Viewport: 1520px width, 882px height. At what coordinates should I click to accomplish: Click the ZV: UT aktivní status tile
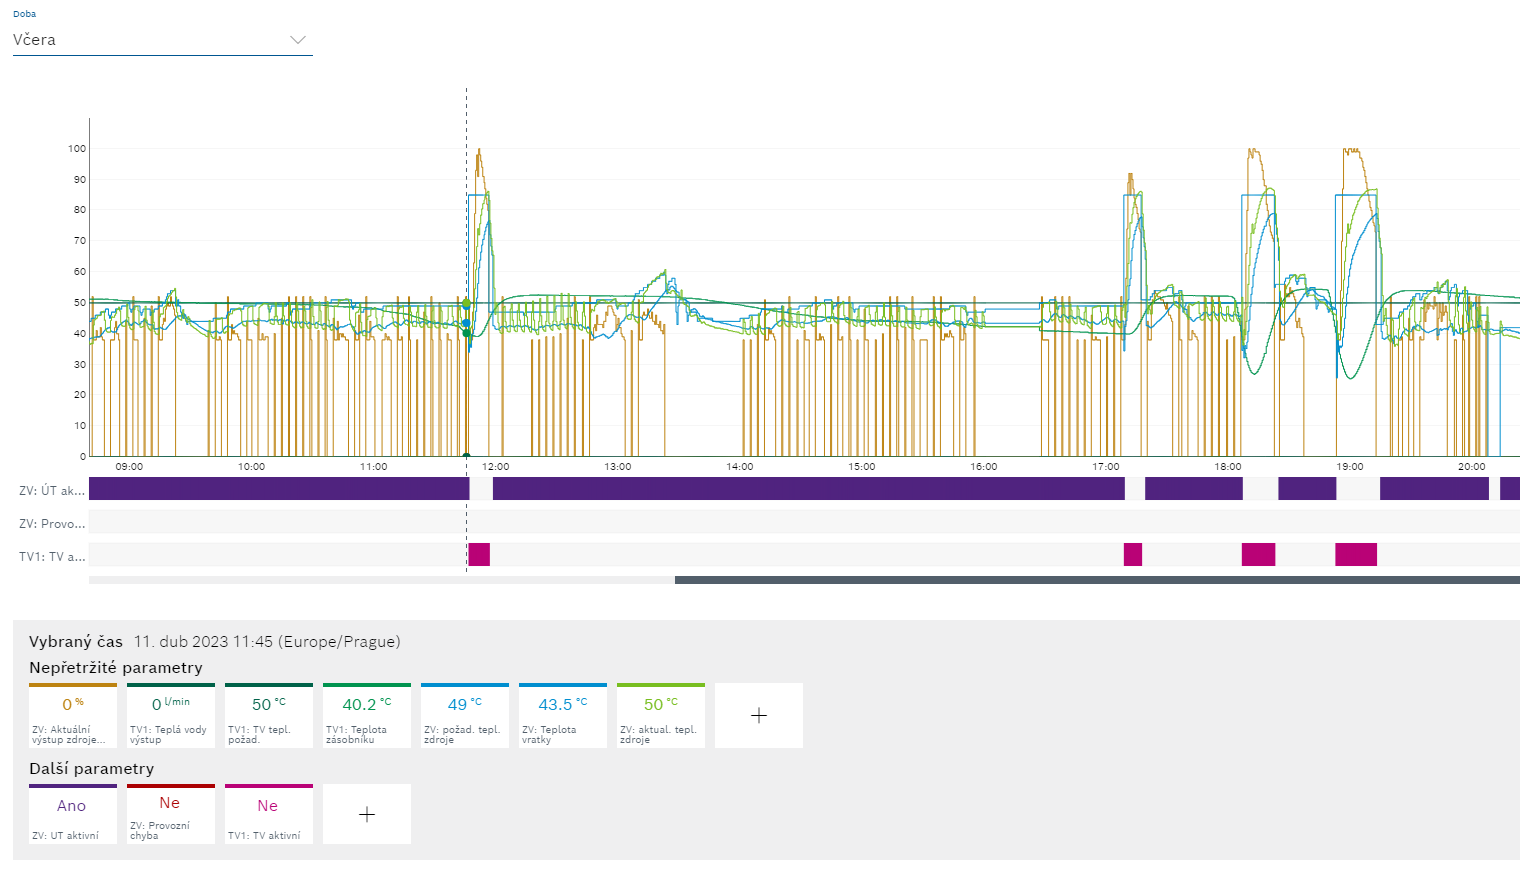click(73, 814)
